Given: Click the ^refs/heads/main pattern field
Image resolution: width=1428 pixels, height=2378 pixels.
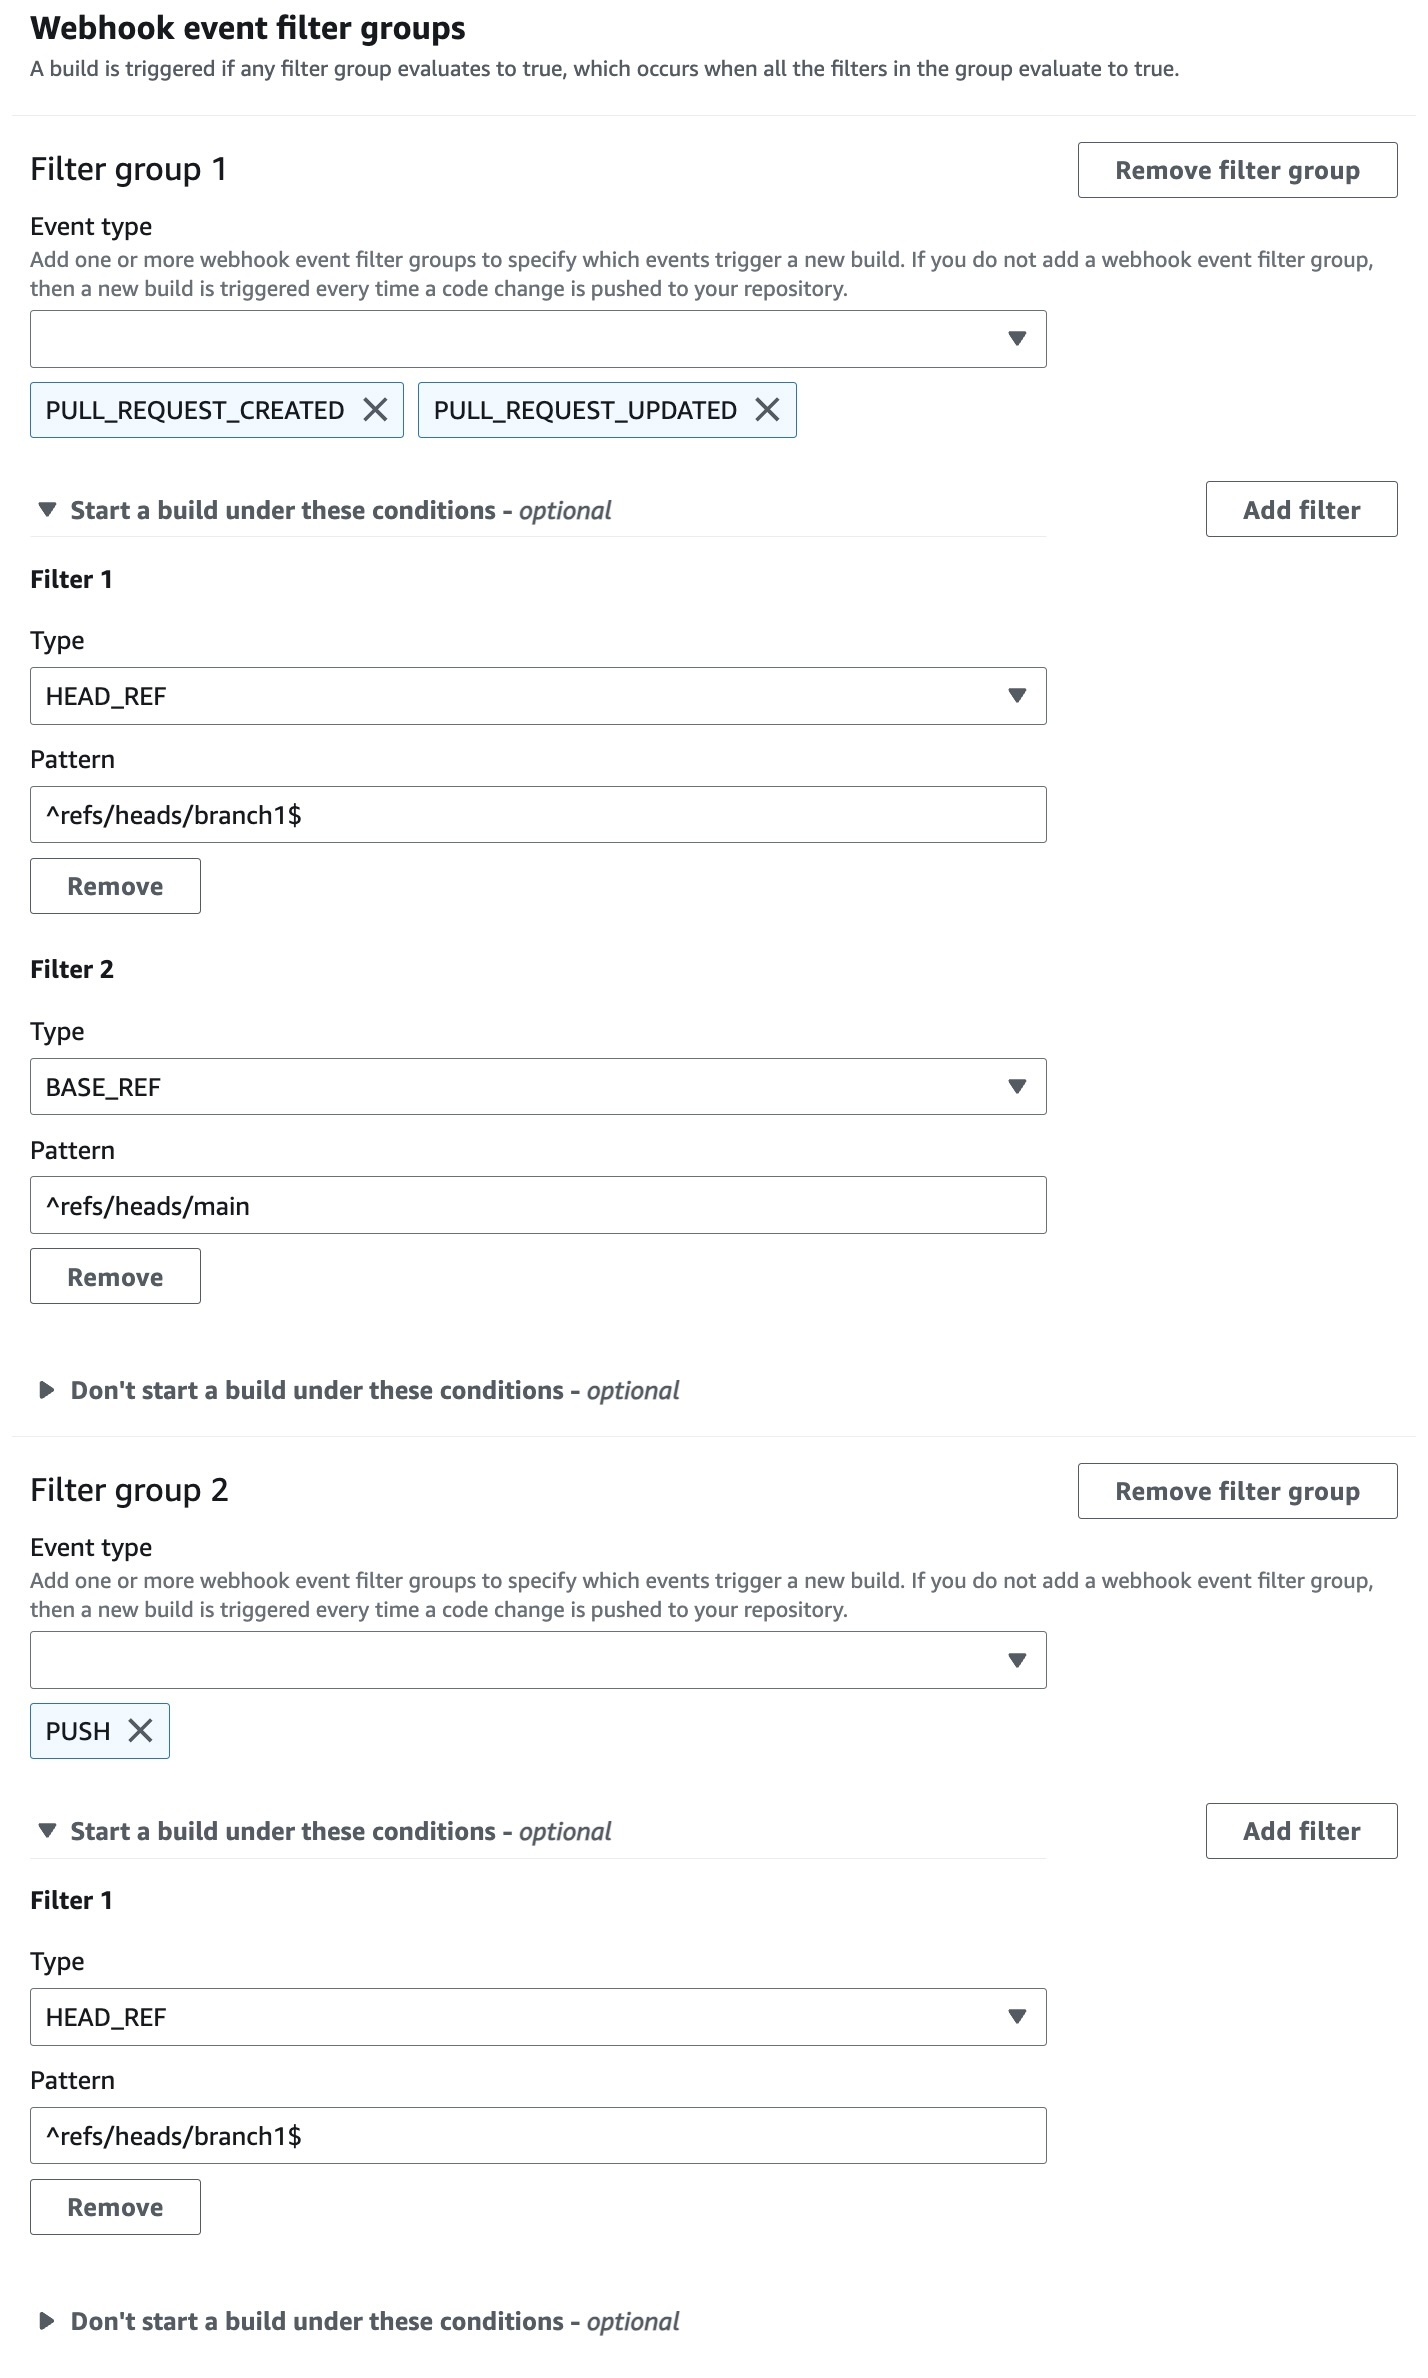Looking at the screenshot, I should tap(538, 1206).
